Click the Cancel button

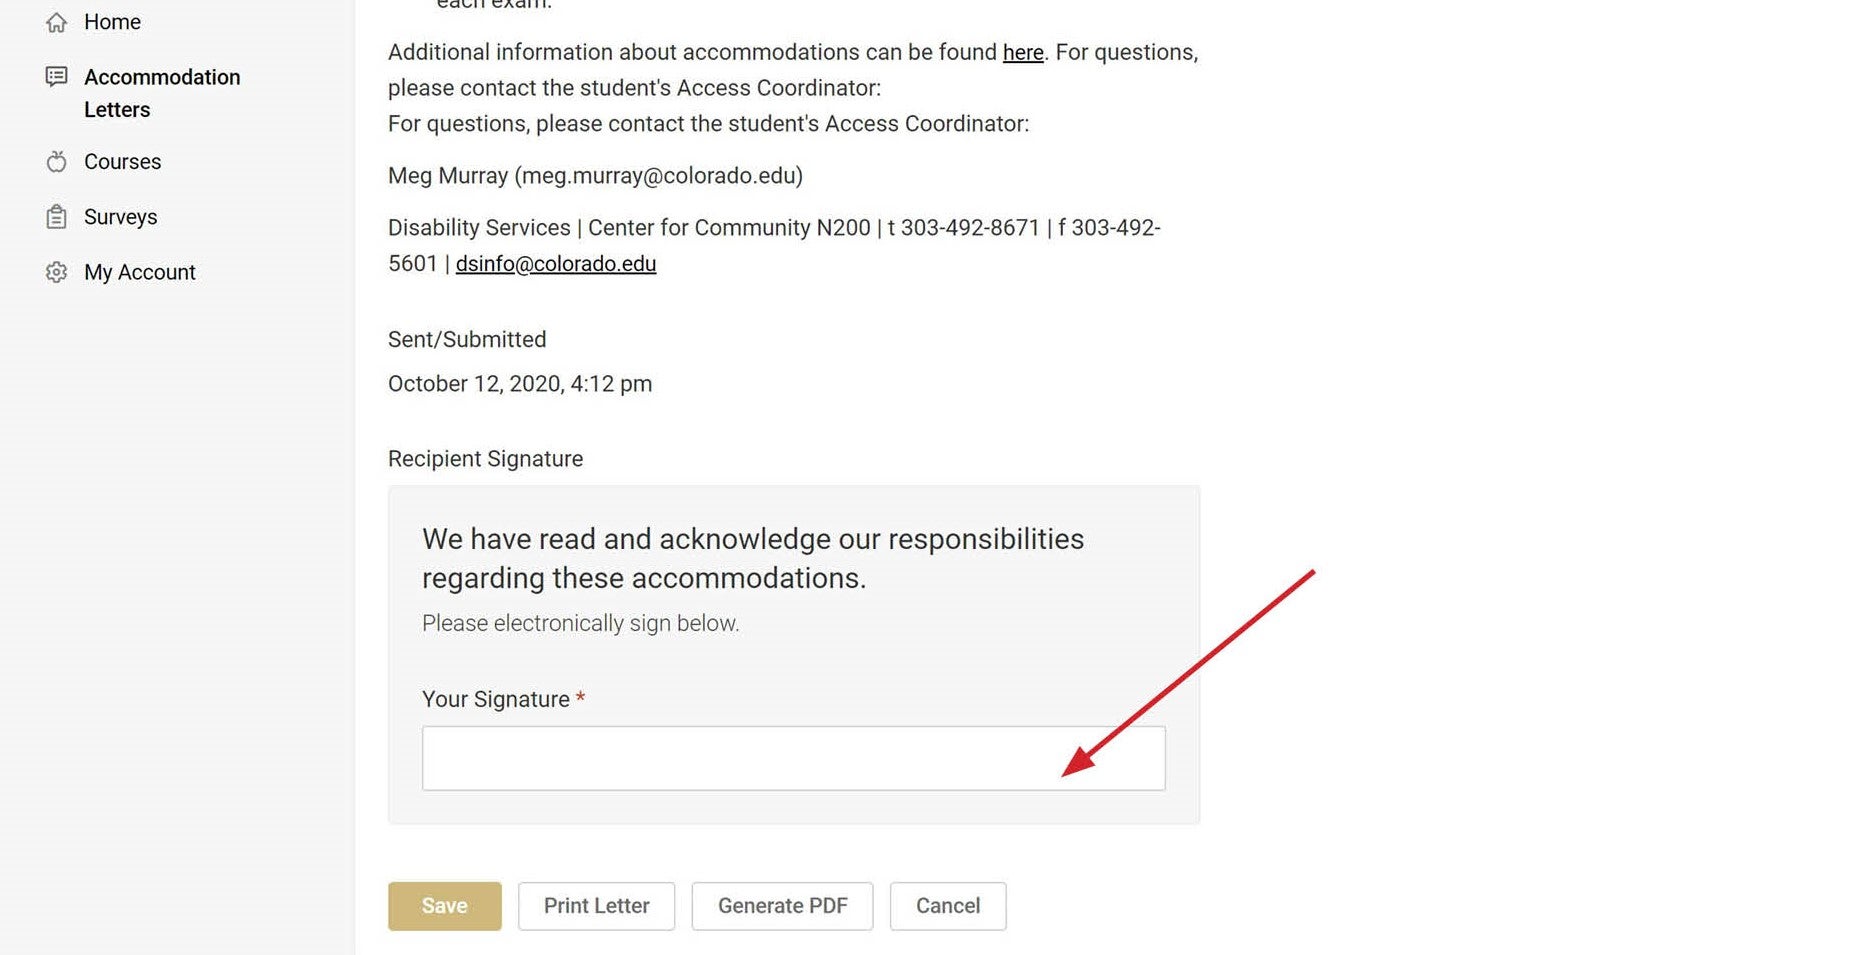pos(948,906)
